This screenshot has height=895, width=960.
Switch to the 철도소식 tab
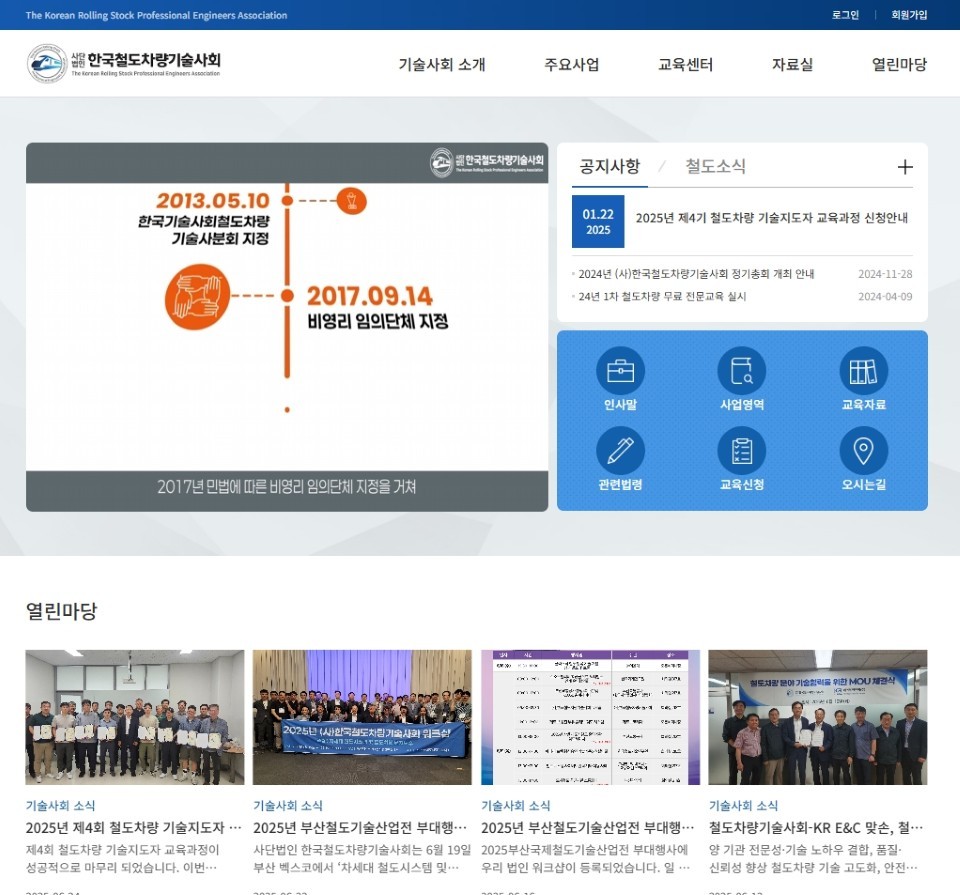tap(715, 166)
